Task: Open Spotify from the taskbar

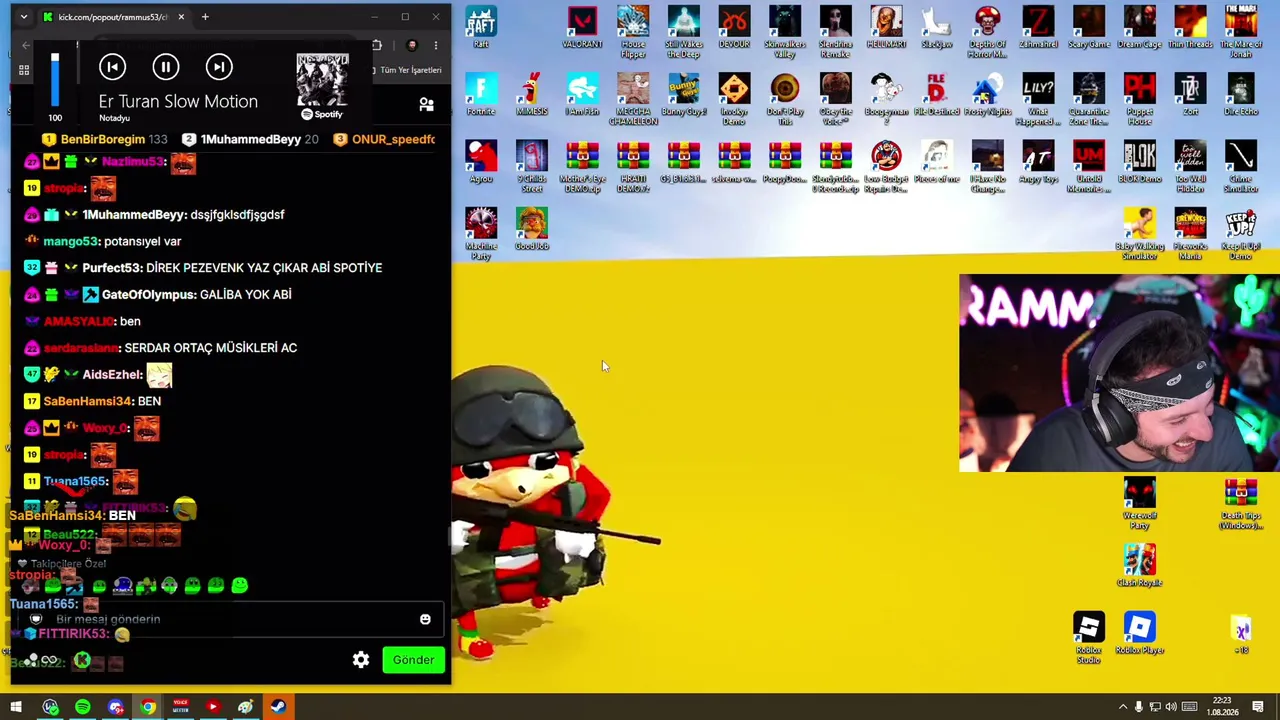Action: click(83, 707)
